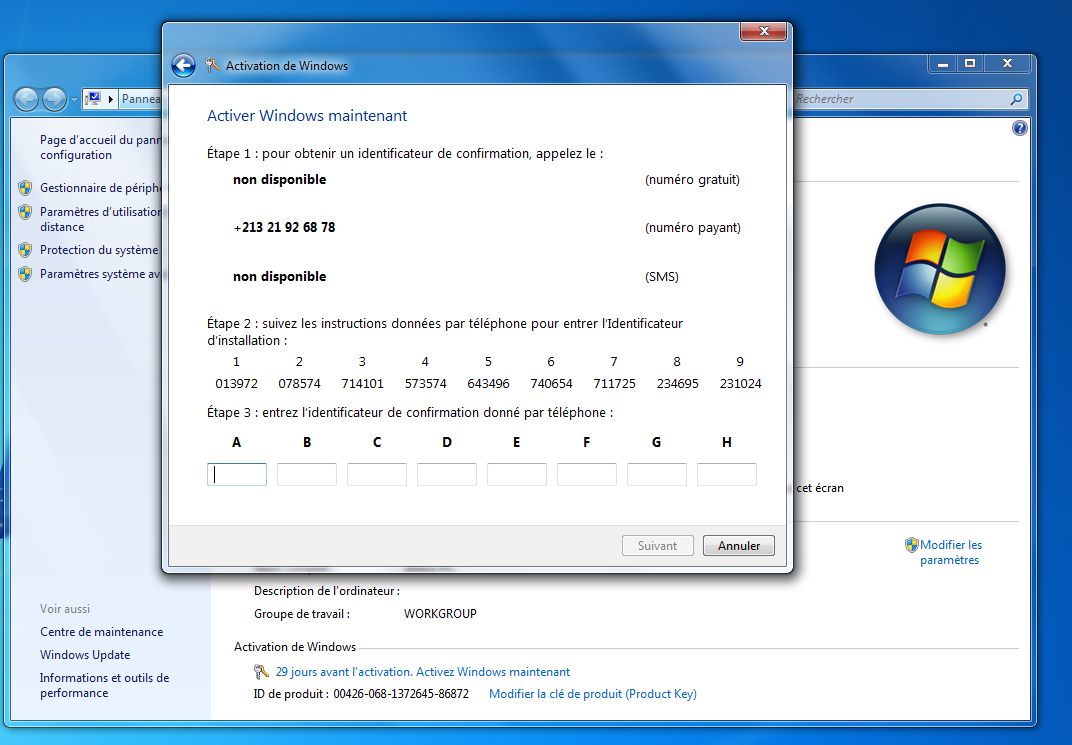
Task: Click non disponible on the numéro gratuit row
Action: 280,180
